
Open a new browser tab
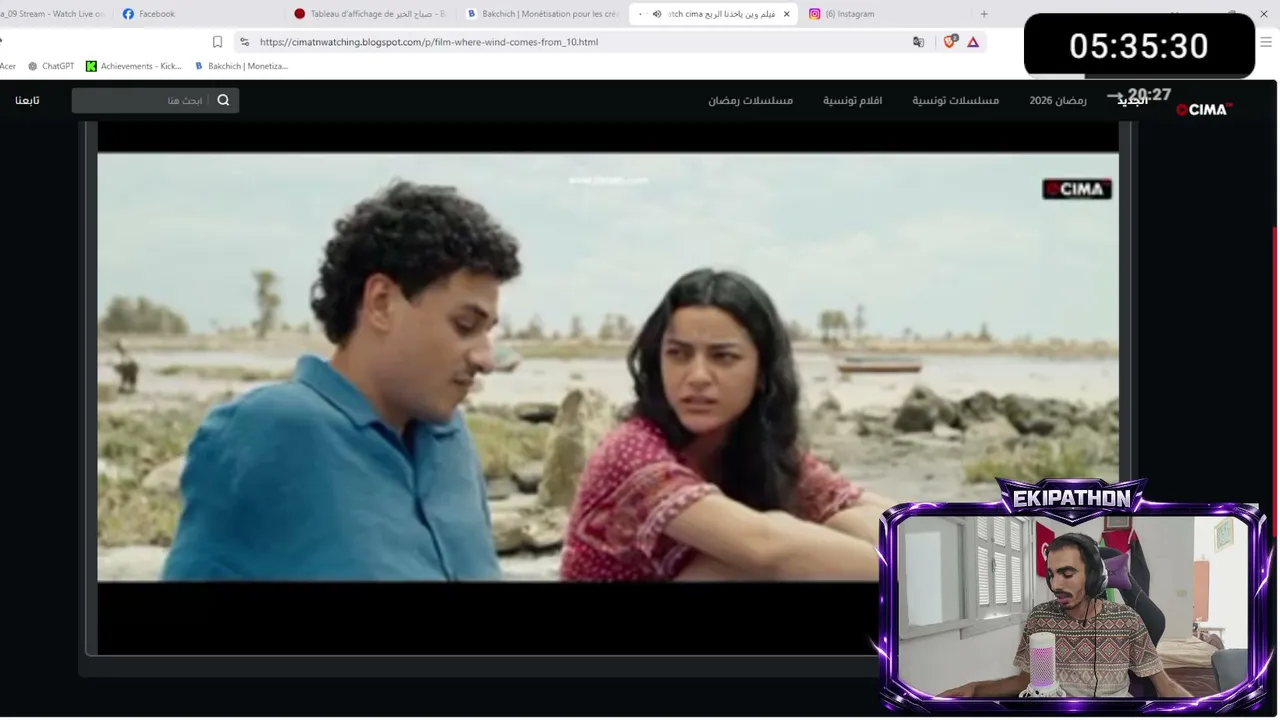(984, 14)
